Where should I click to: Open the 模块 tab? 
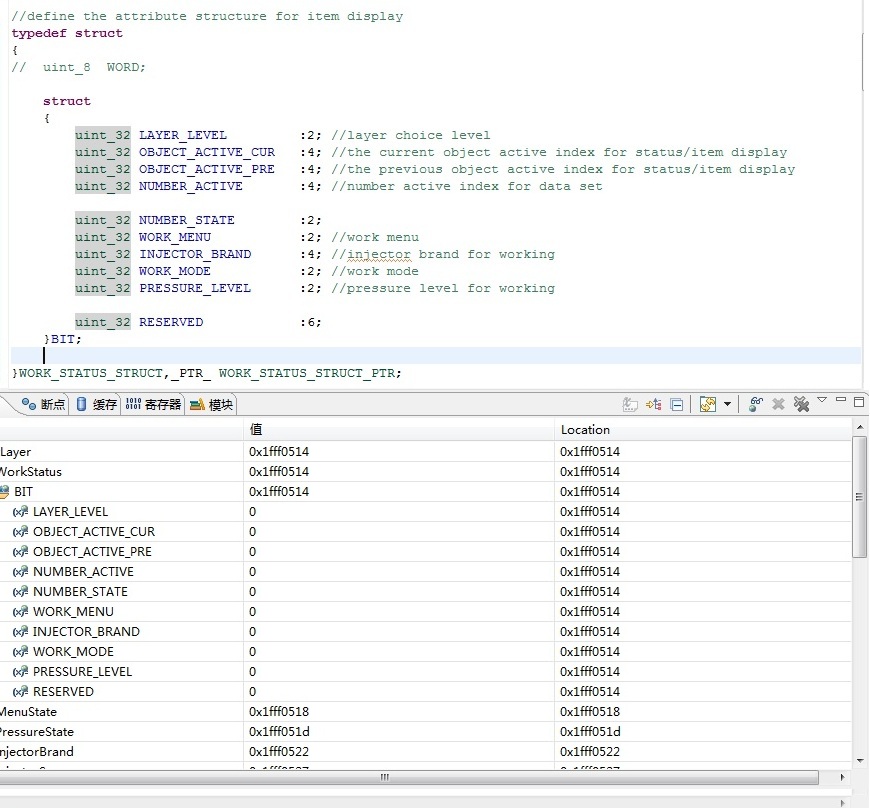212,405
